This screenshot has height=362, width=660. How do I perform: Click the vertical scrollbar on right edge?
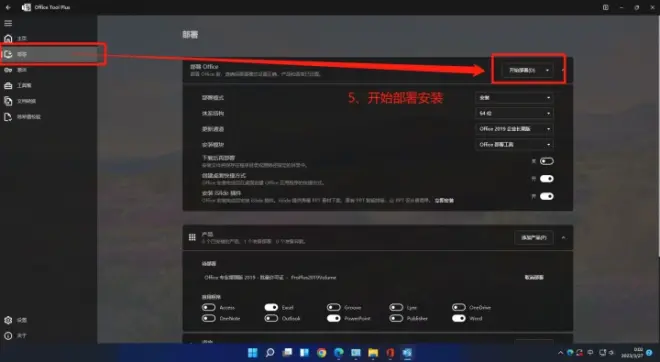pyautogui.click(x=658, y=137)
